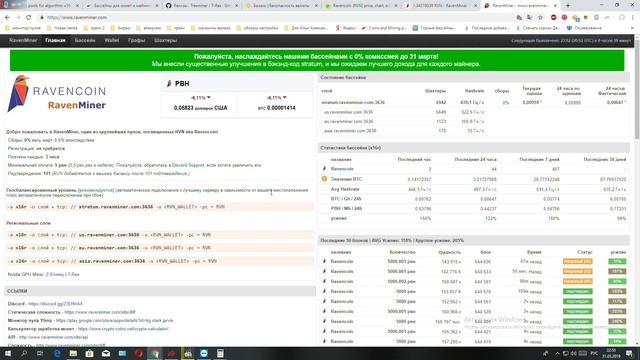The width and height of the screenshot is (640, 360).
Task: Open 'Новая папка' bookmark folder
Action: 62,28
